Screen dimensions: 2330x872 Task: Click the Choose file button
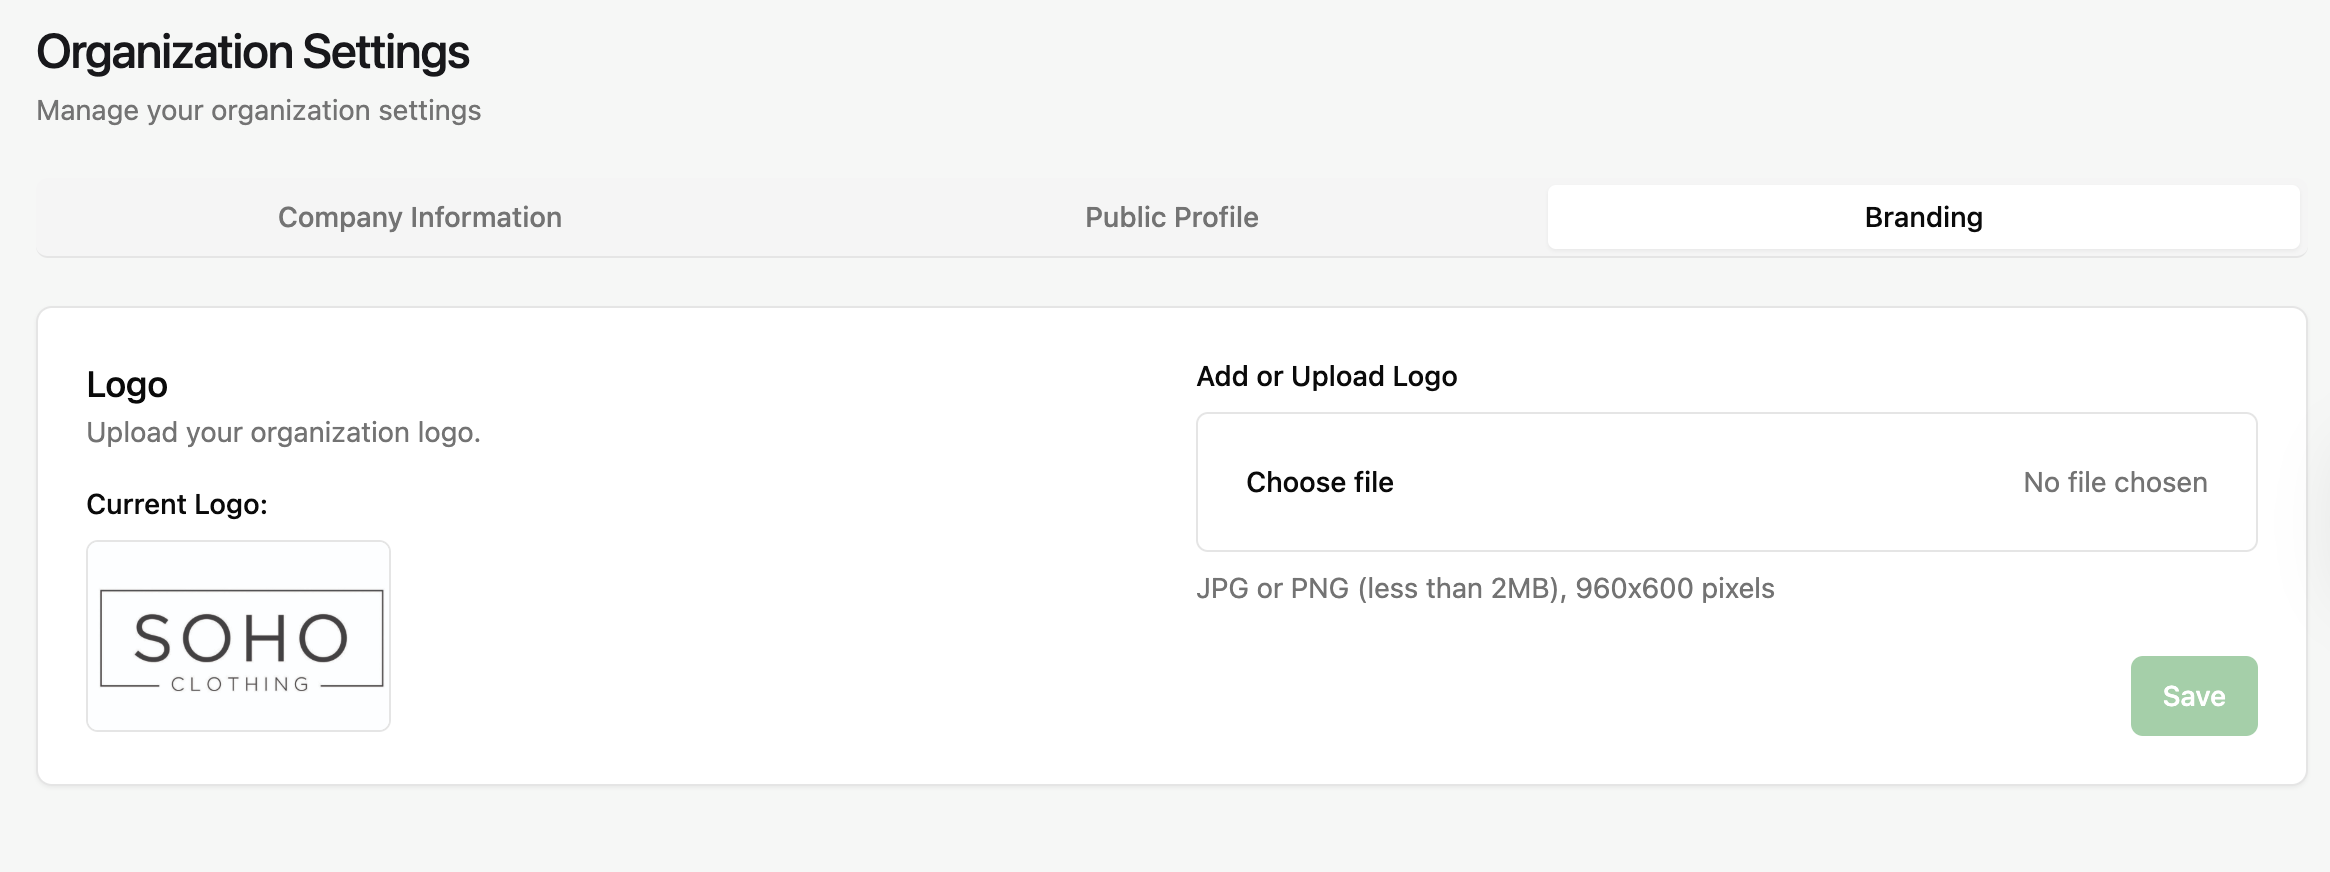pyautogui.click(x=1319, y=482)
